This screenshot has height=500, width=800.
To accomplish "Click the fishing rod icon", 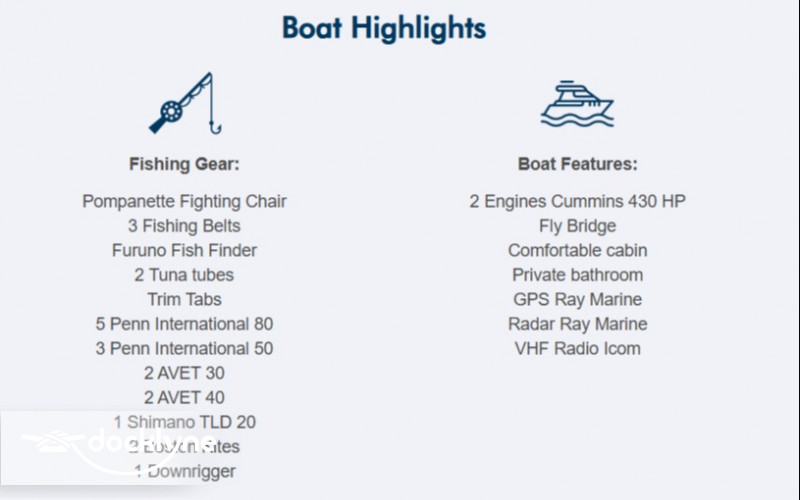I will [184, 103].
